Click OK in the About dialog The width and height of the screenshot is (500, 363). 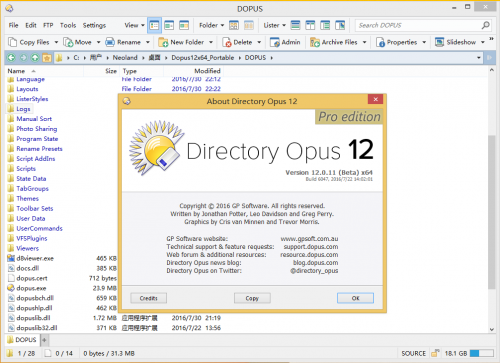[x=355, y=298]
